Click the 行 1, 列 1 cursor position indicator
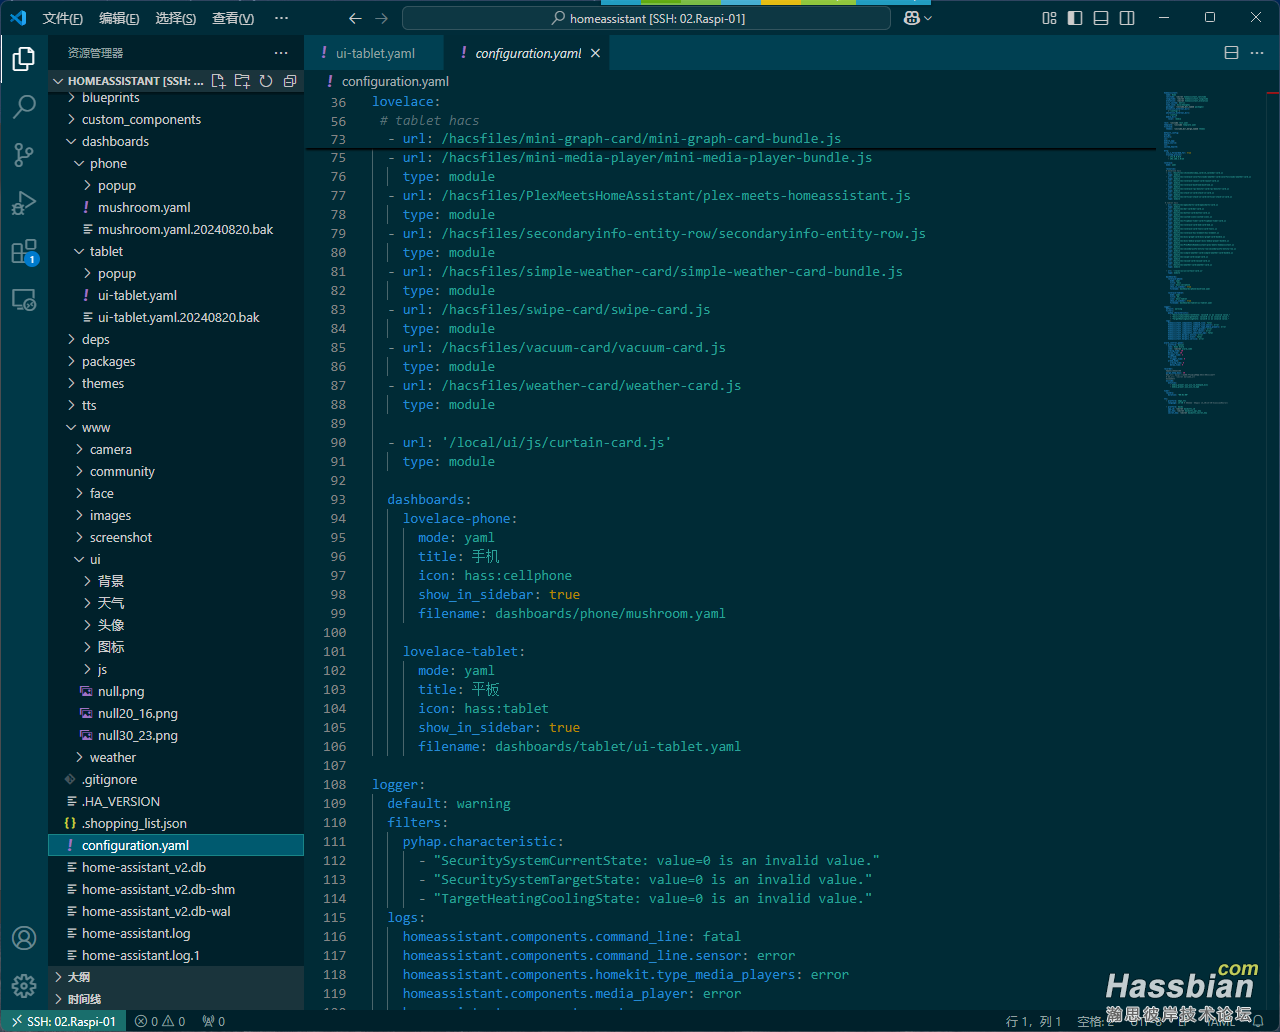This screenshot has height=1032, width=1280. click(1034, 1021)
